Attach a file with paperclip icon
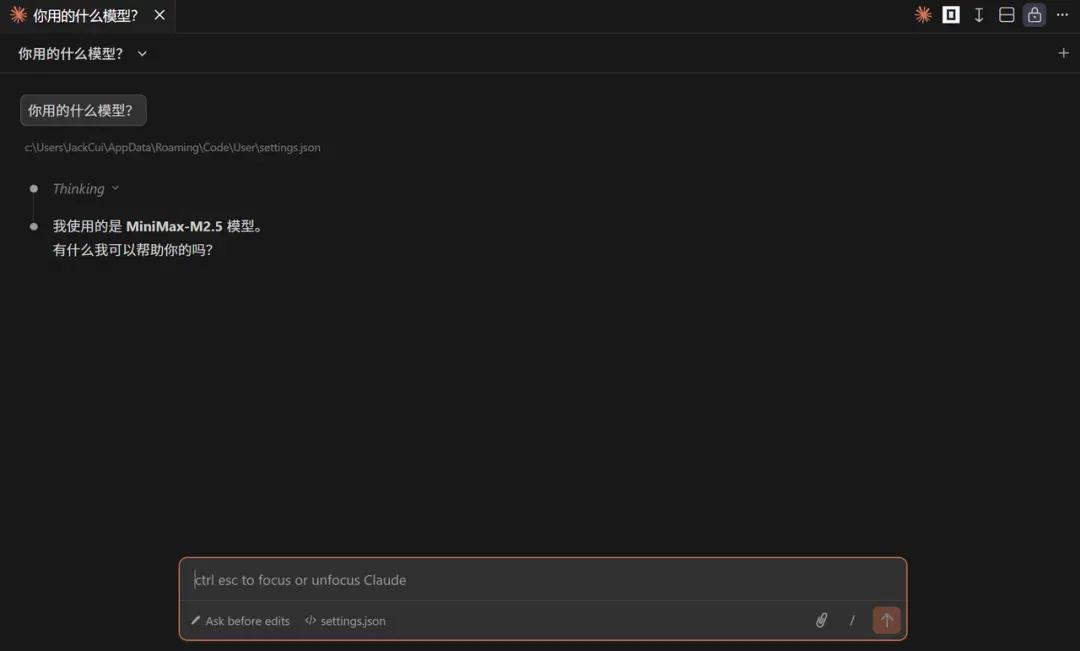Image resolution: width=1080 pixels, height=651 pixels. 821,620
